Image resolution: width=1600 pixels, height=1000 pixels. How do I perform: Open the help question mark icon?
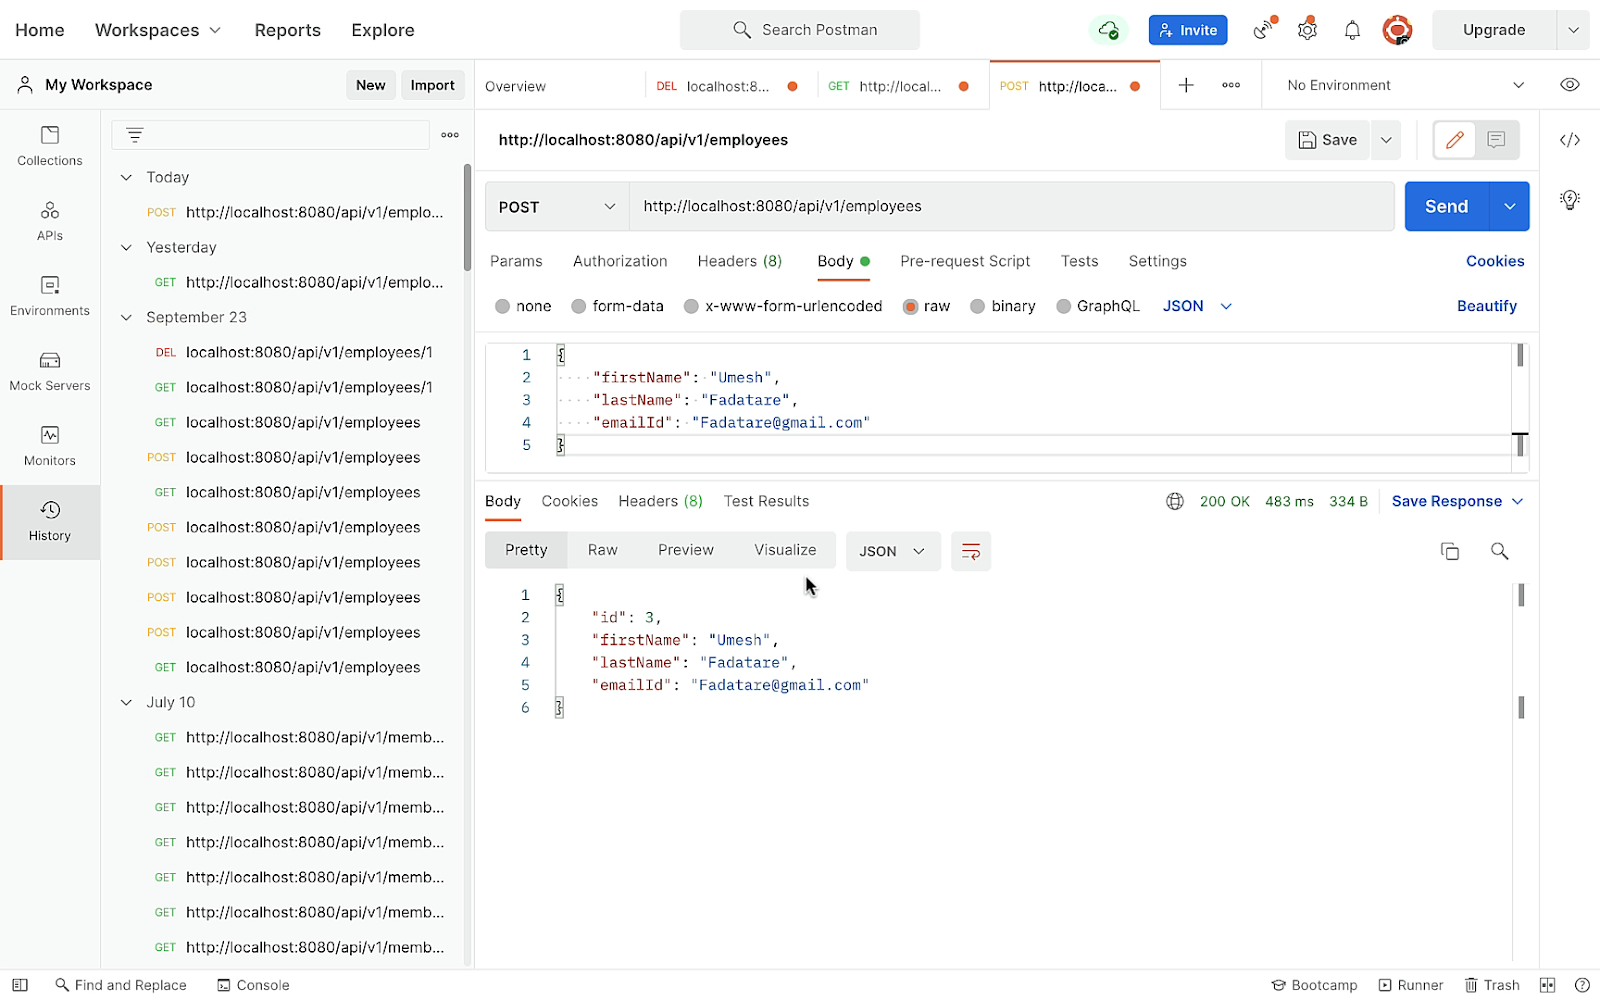[x=1582, y=985]
